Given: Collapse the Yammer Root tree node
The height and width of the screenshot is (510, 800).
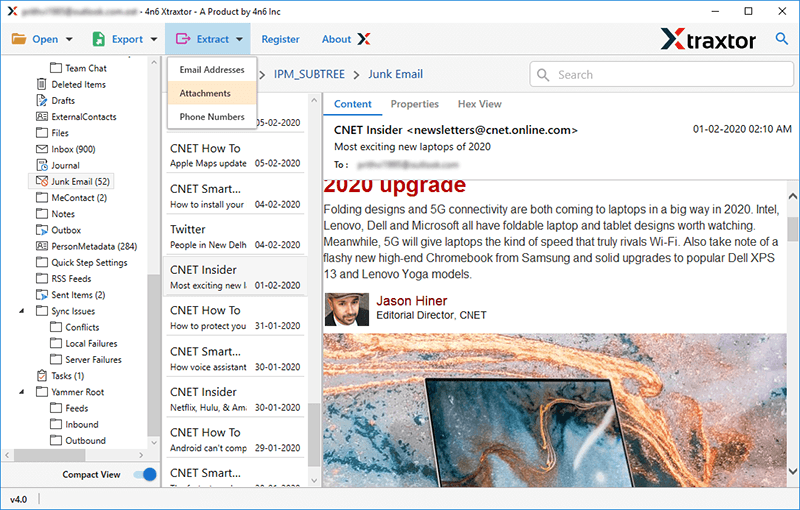Looking at the screenshot, I should [x=23, y=392].
